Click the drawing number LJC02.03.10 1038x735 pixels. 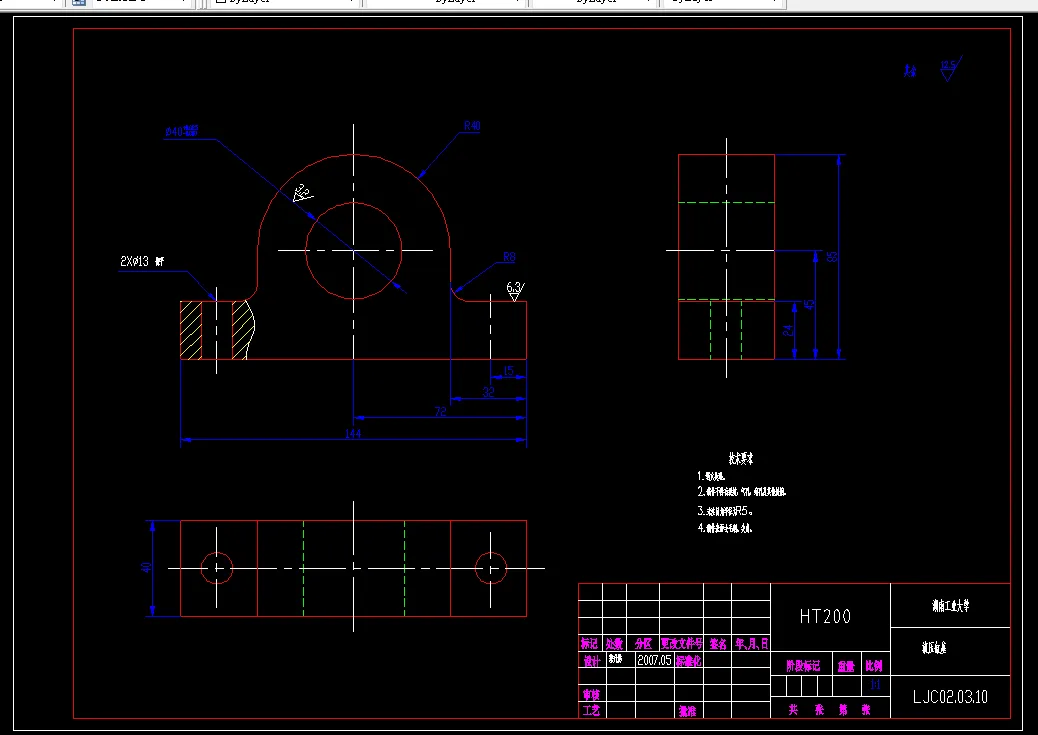coord(950,697)
